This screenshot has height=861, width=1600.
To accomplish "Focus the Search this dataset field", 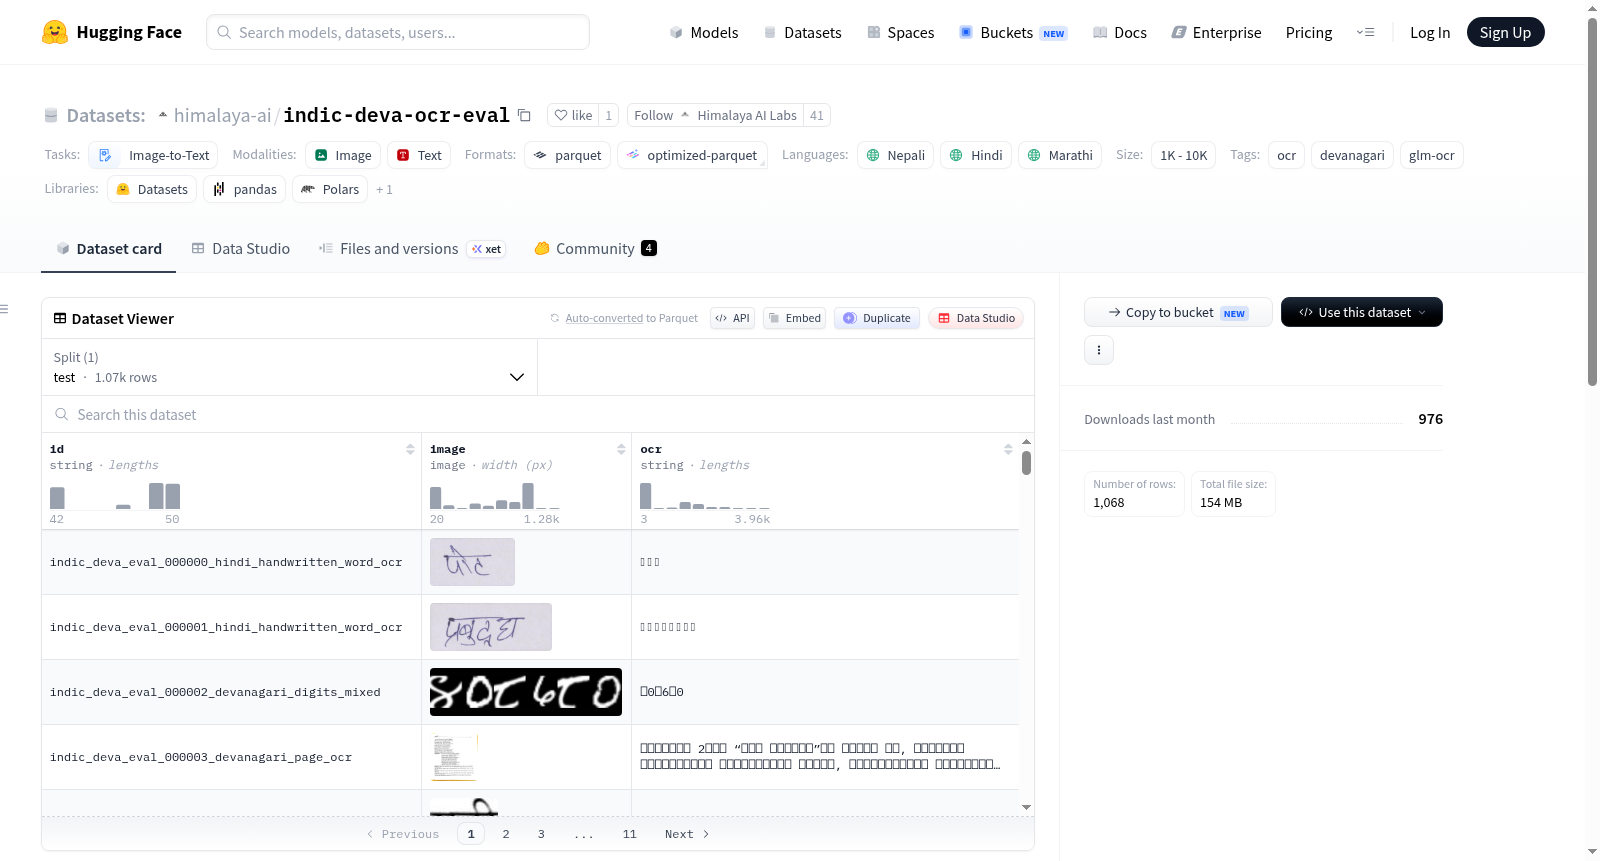I will (538, 414).
